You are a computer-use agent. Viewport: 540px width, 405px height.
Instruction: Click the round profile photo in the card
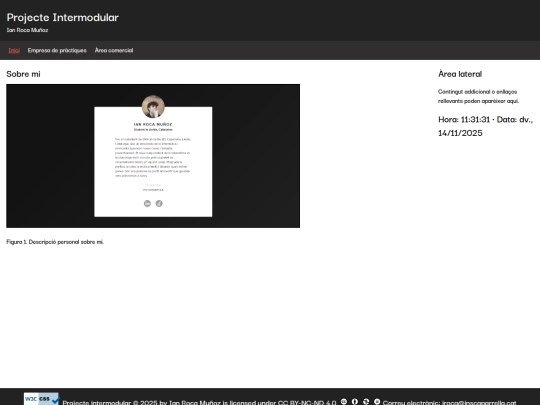point(153,106)
